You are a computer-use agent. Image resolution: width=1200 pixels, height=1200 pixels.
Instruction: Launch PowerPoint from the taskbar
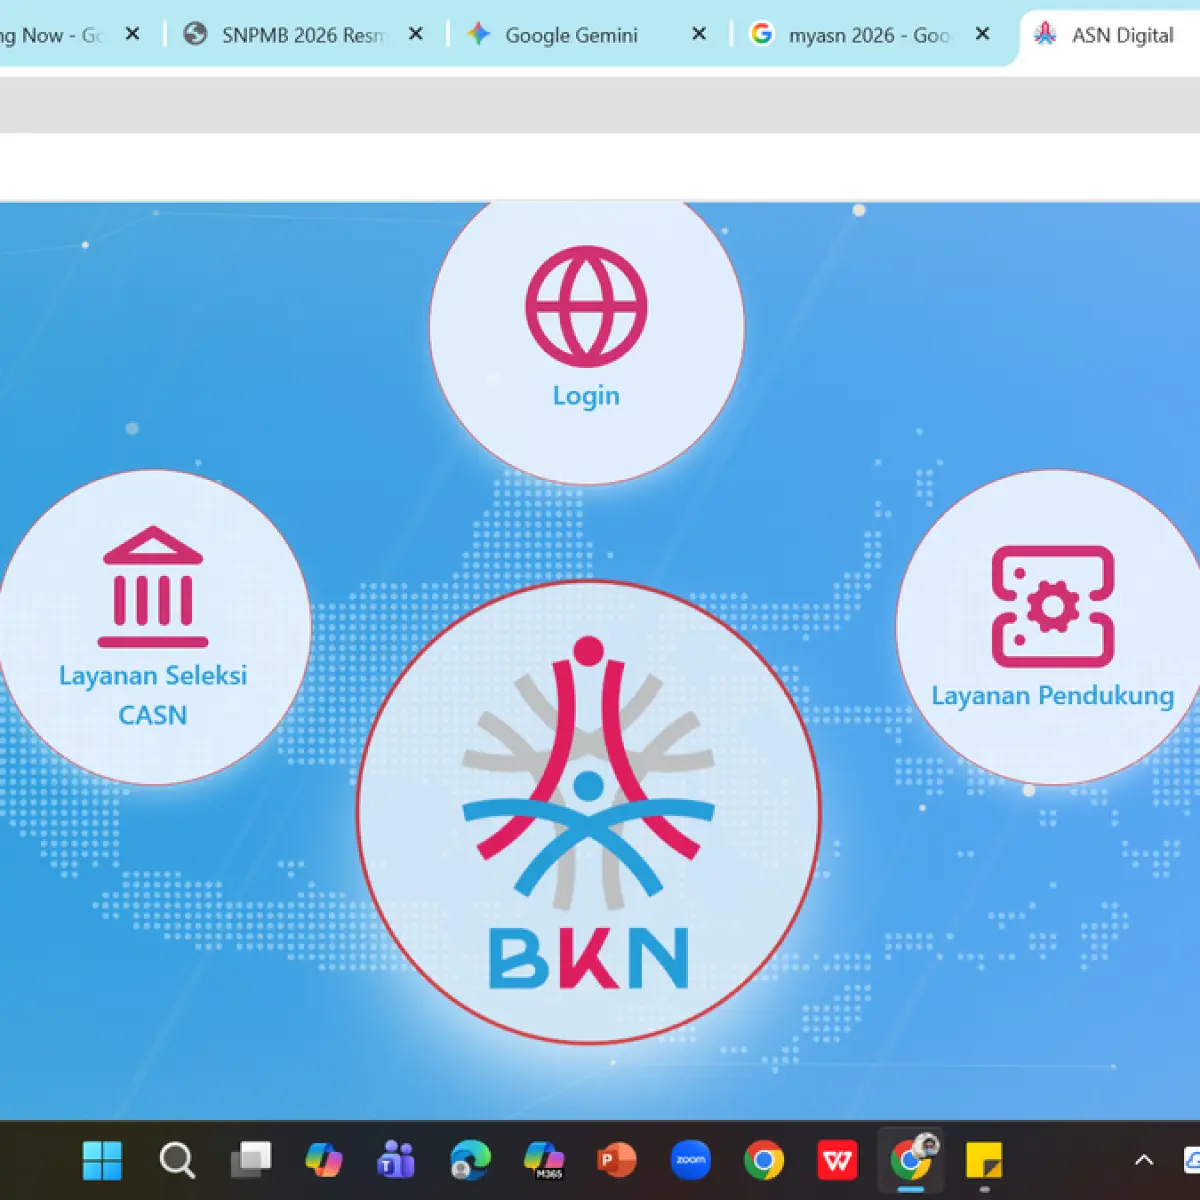[x=617, y=1160]
